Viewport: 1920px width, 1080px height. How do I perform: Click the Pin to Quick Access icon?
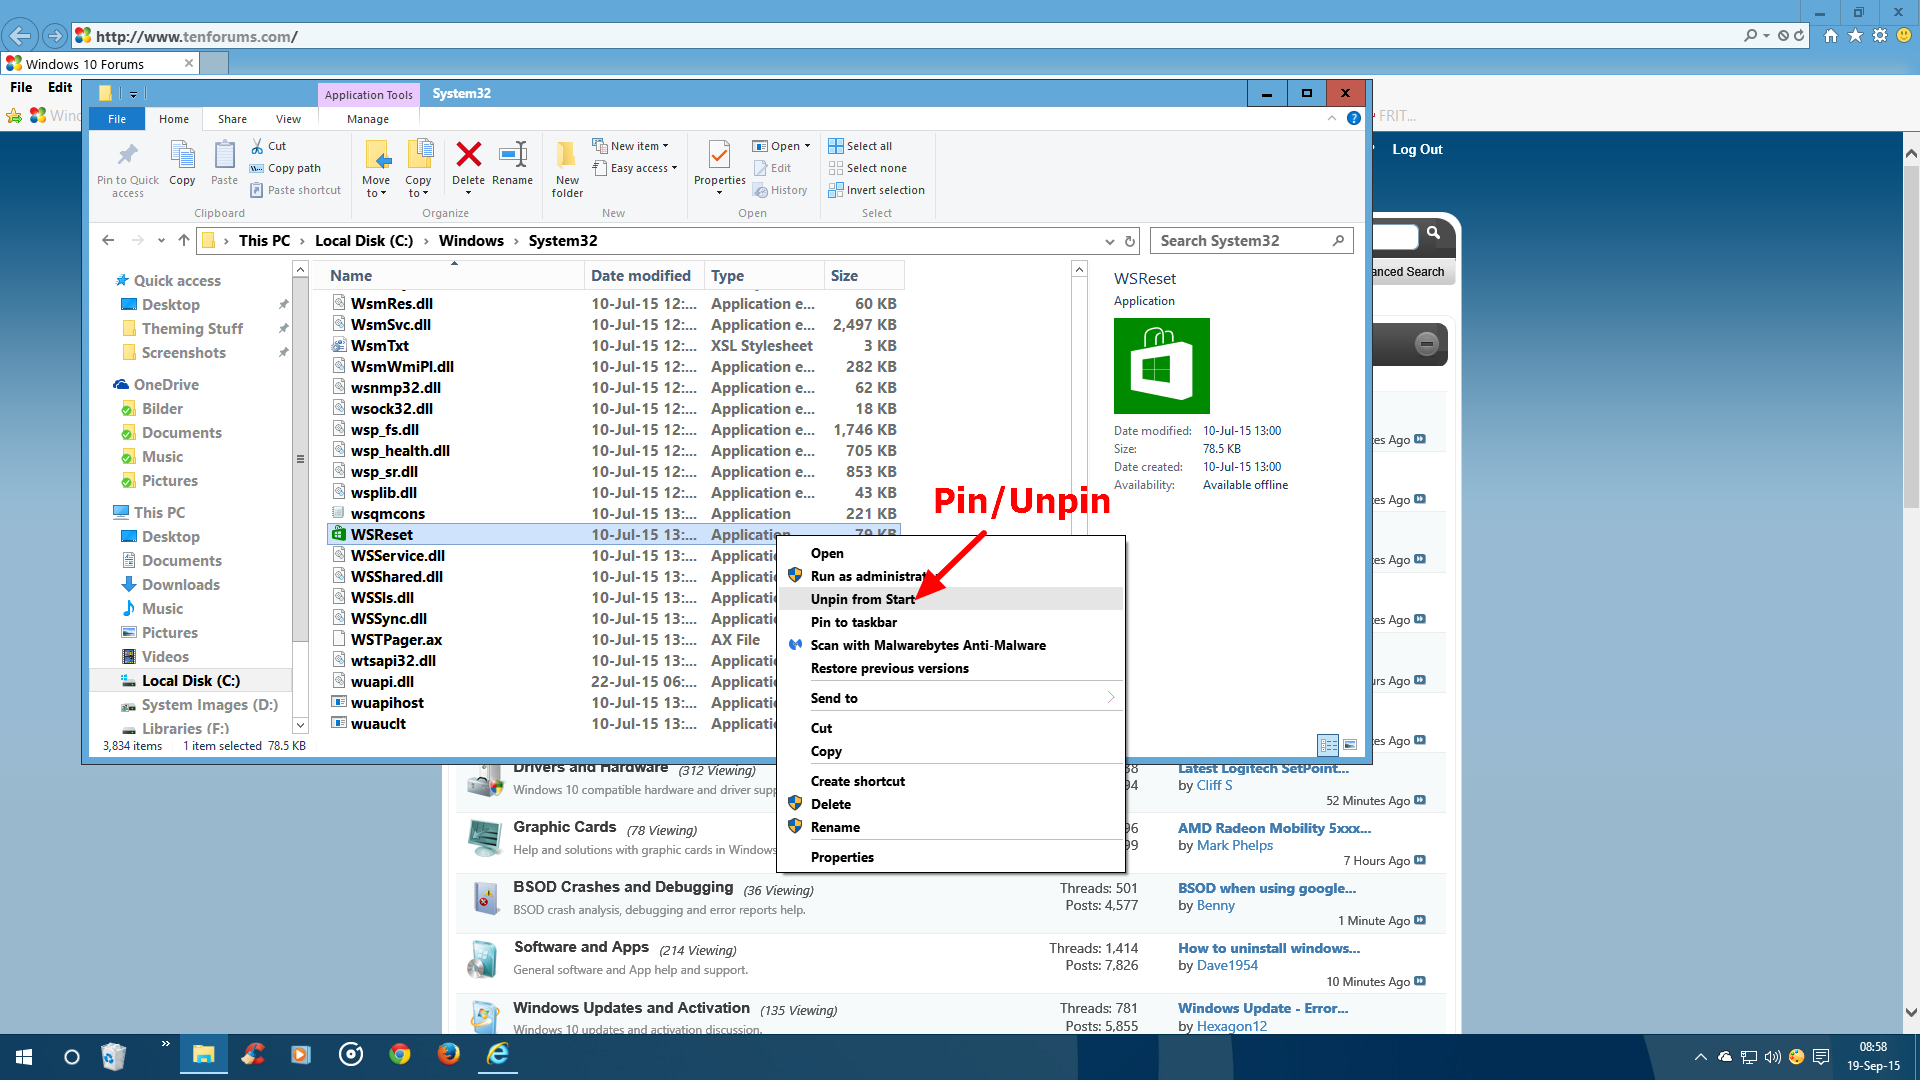coord(125,156)
